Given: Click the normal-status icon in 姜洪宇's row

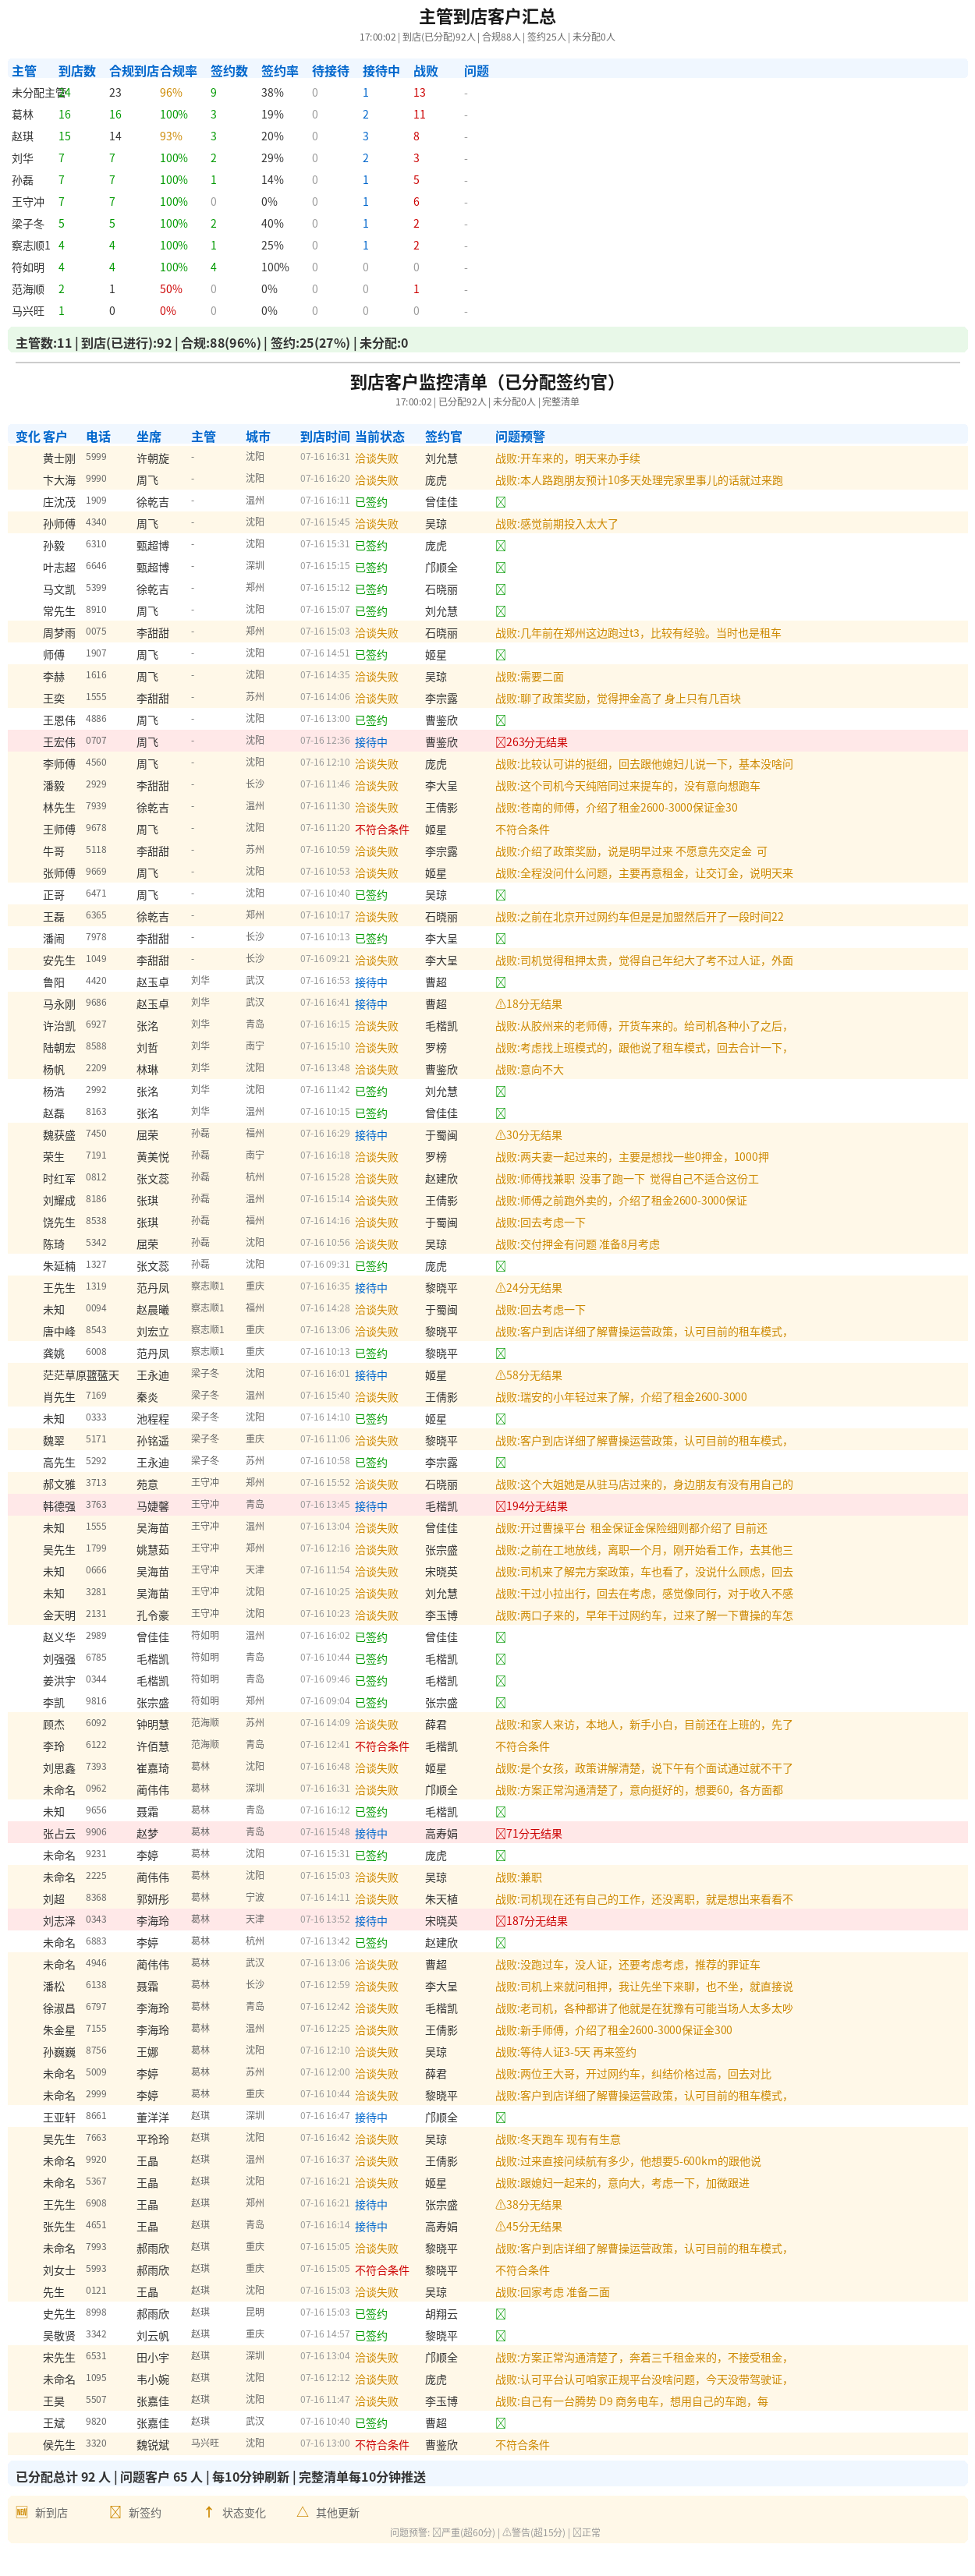Looking at the screenshot, I should click(x=501, y=1681).
